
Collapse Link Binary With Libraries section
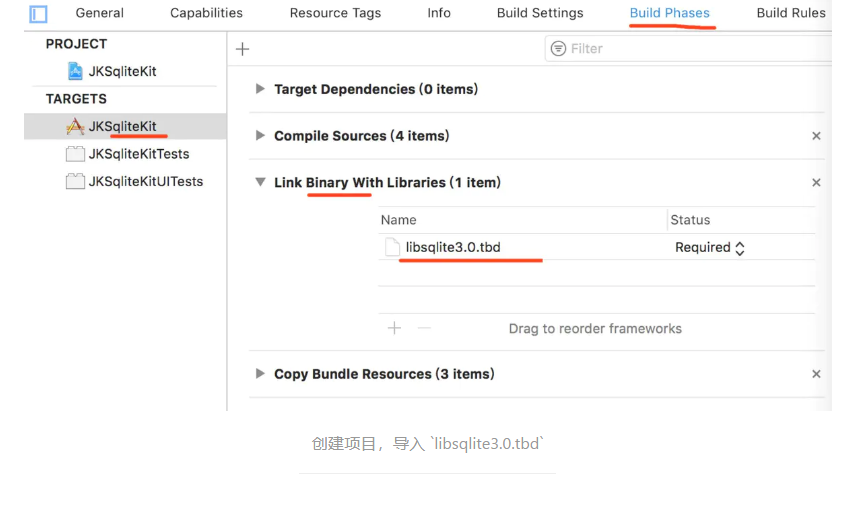[x=260, y=183]
